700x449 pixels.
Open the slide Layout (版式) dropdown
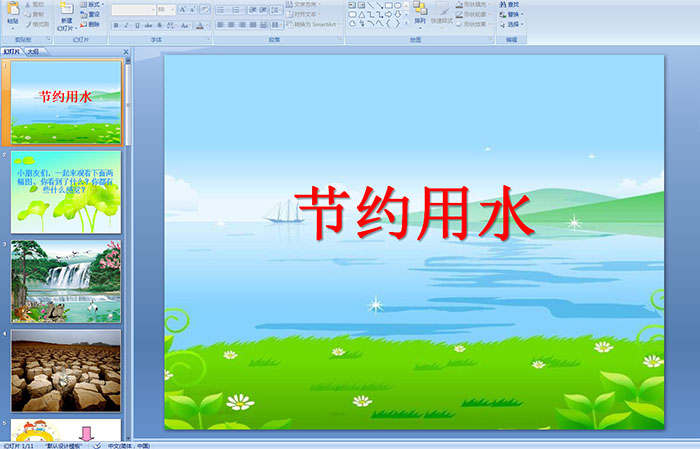pyautogui.click(x=92, y=4)
